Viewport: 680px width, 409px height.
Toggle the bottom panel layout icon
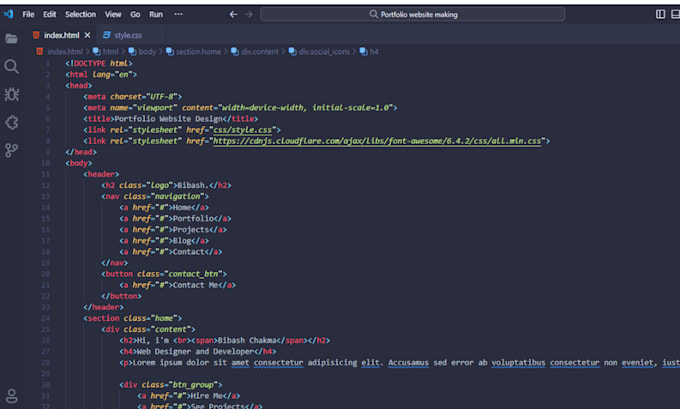pyautogui.click(x=675, y=14)
